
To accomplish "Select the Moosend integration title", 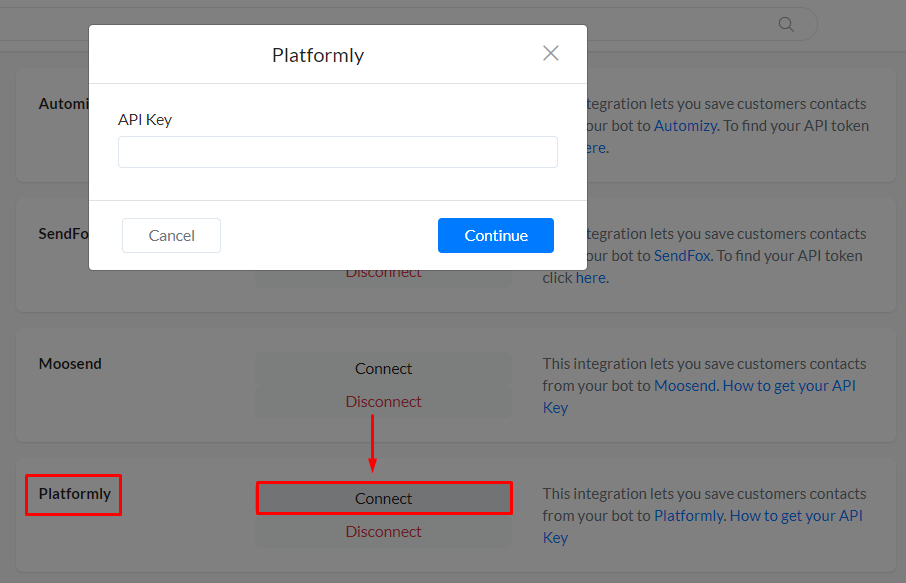I will click(x=70, y=364).
